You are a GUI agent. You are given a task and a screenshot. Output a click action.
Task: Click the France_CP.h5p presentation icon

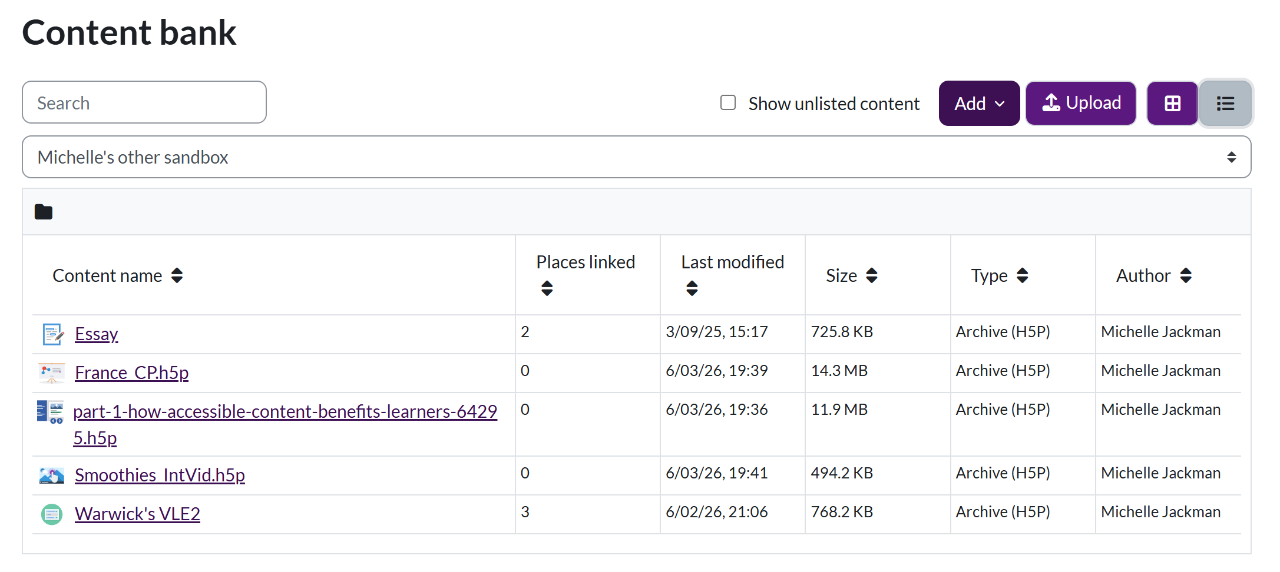pos(52,373)
